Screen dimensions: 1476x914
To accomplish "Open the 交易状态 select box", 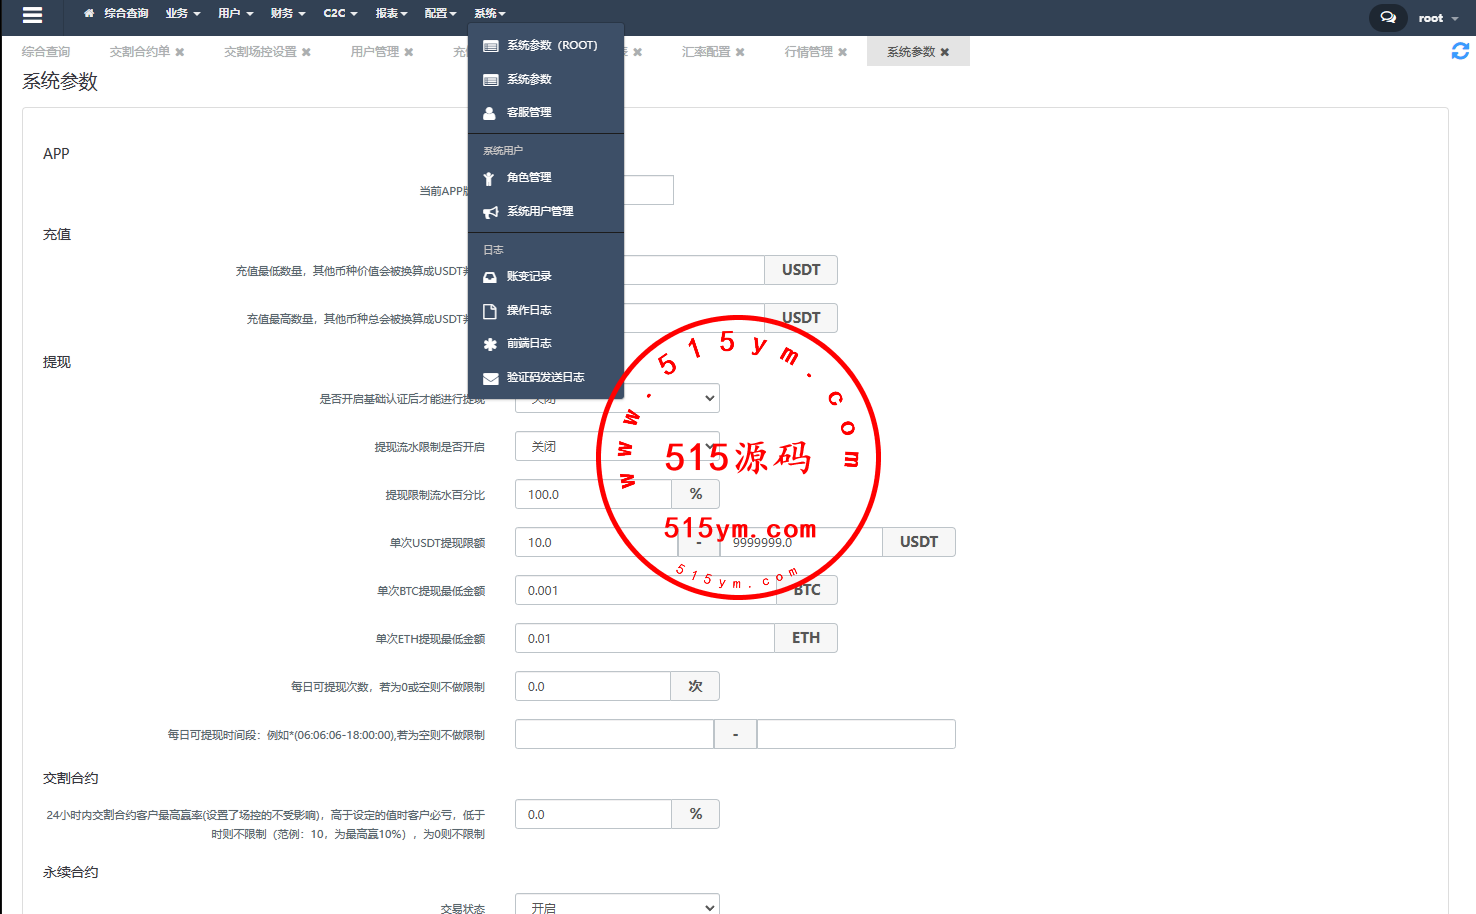I will click(x=616, y=905).
